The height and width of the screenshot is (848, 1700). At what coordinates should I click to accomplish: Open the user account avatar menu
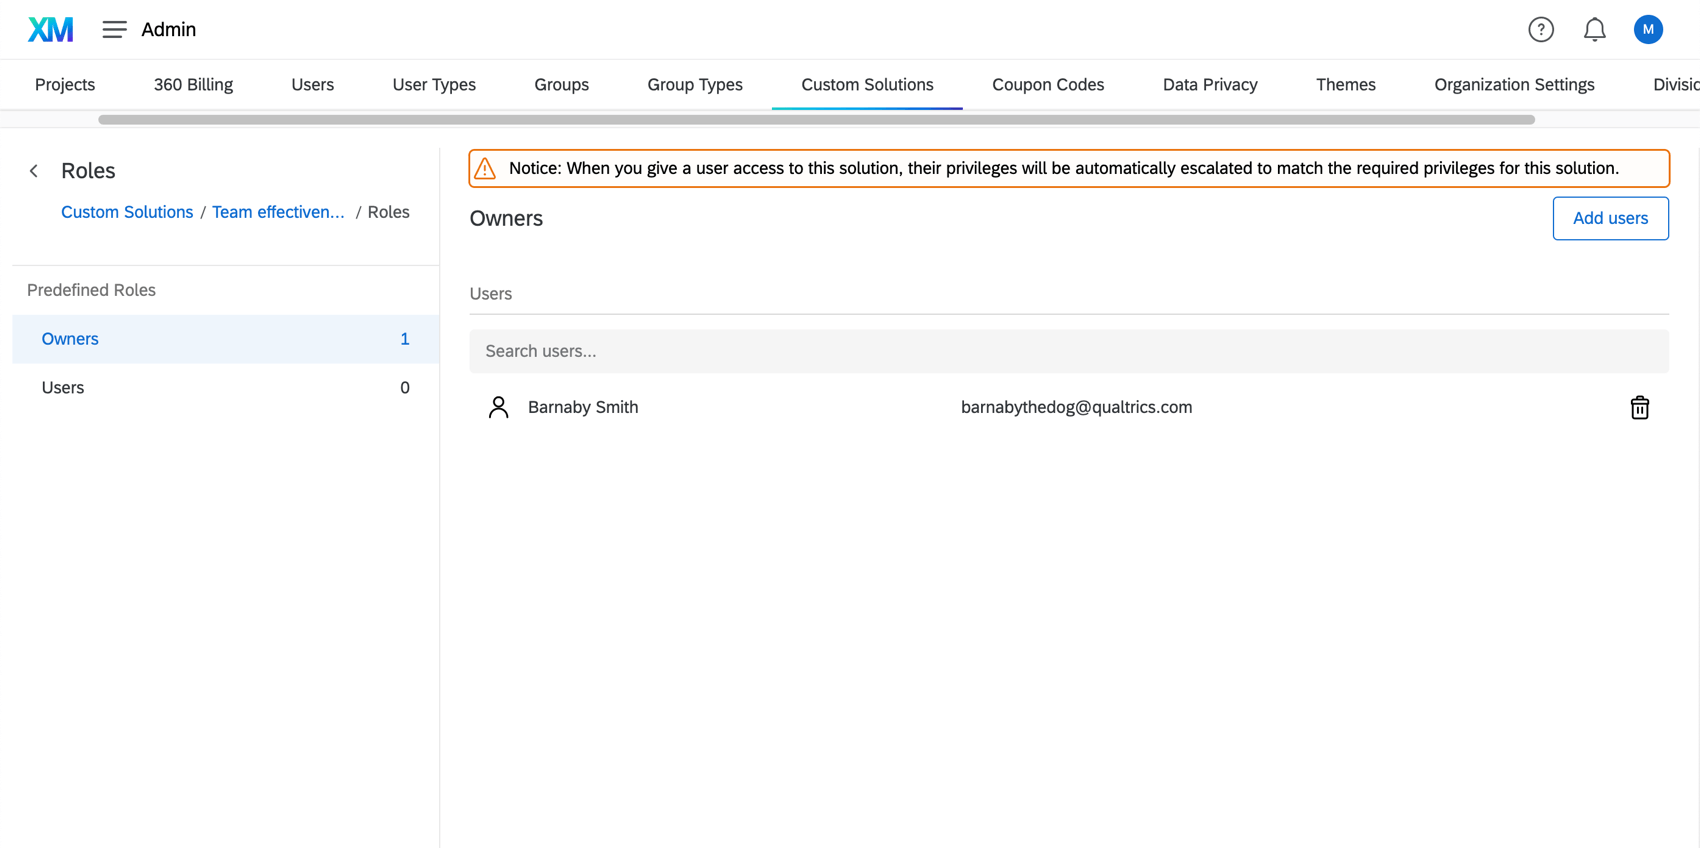click(1648, 30)
